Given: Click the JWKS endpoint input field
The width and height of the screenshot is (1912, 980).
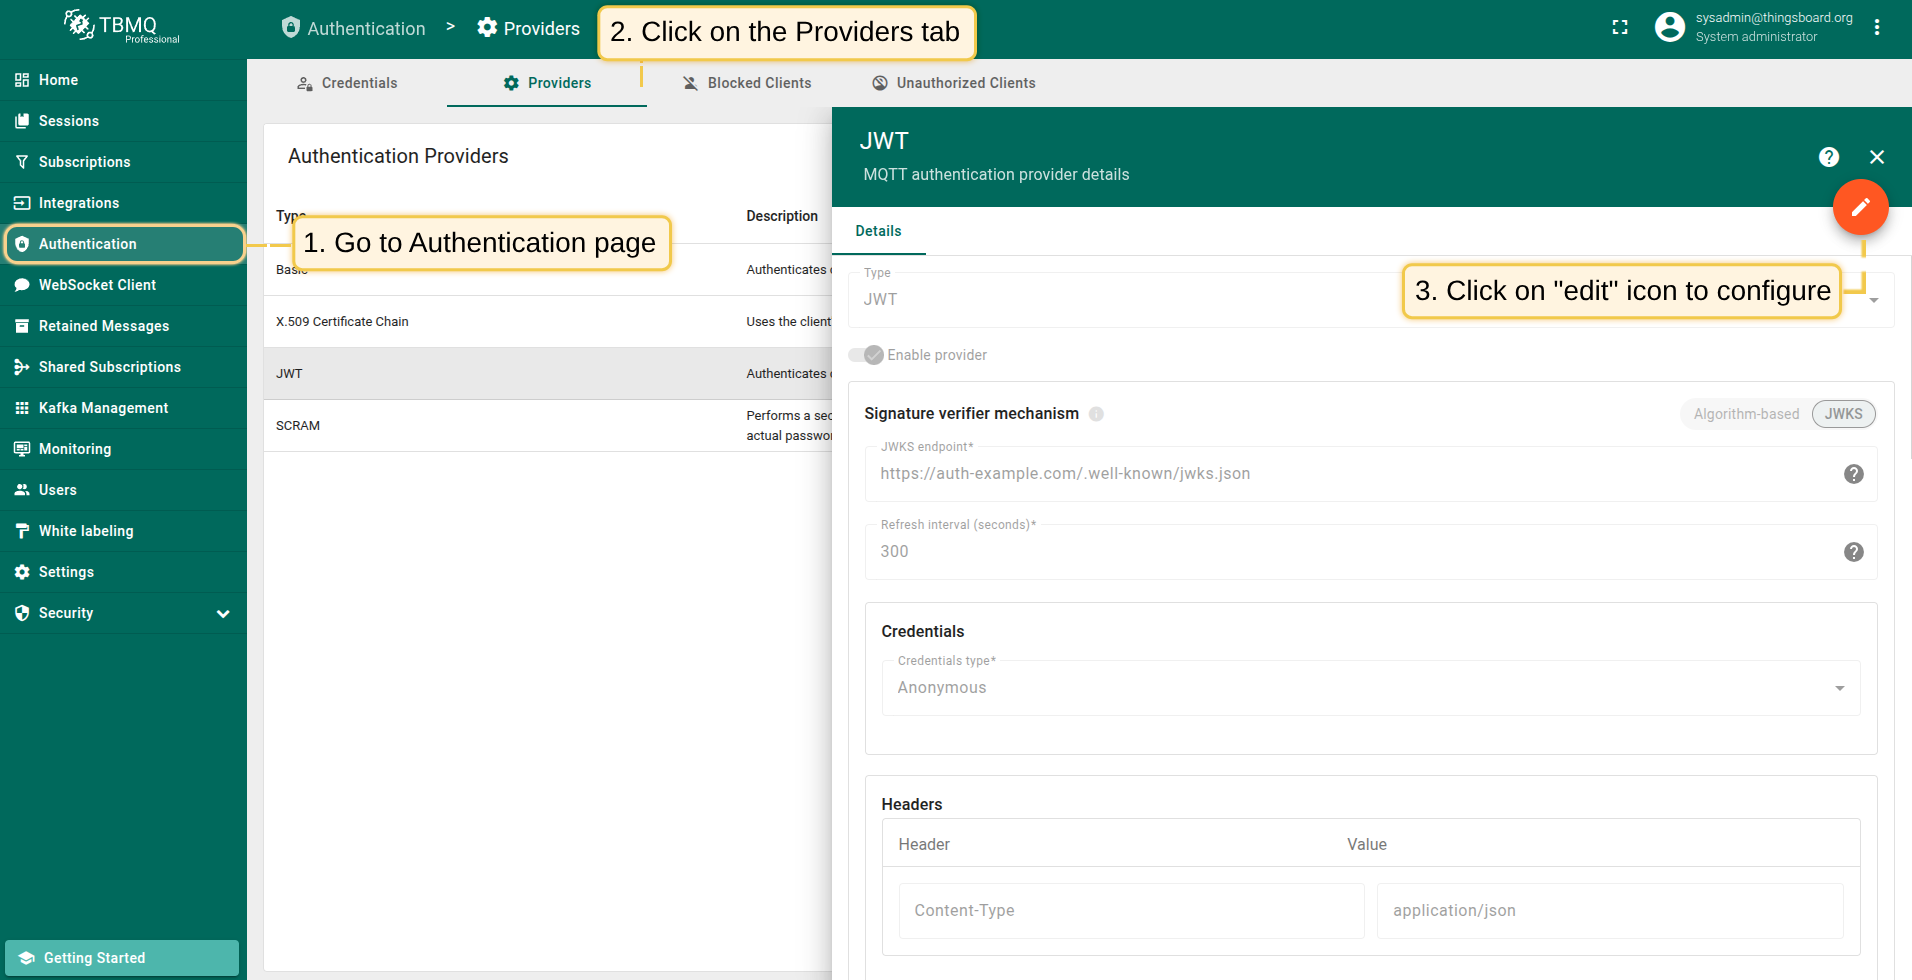Looking at the screenshot, I should click(x=1350, y=474).
